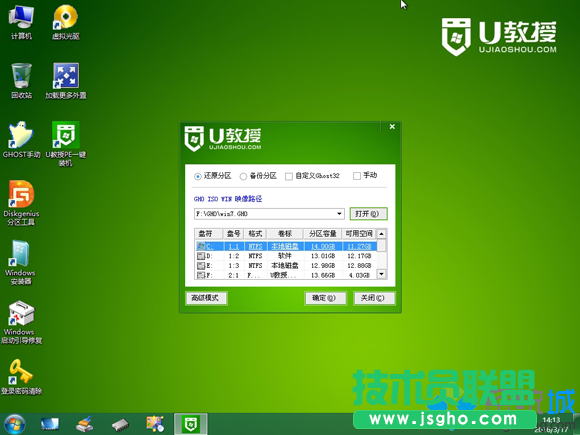This screenshot has height=435, width=580.
Task: Open the paintbrush tool on the taskbar
Action: [x=85, y=424]
